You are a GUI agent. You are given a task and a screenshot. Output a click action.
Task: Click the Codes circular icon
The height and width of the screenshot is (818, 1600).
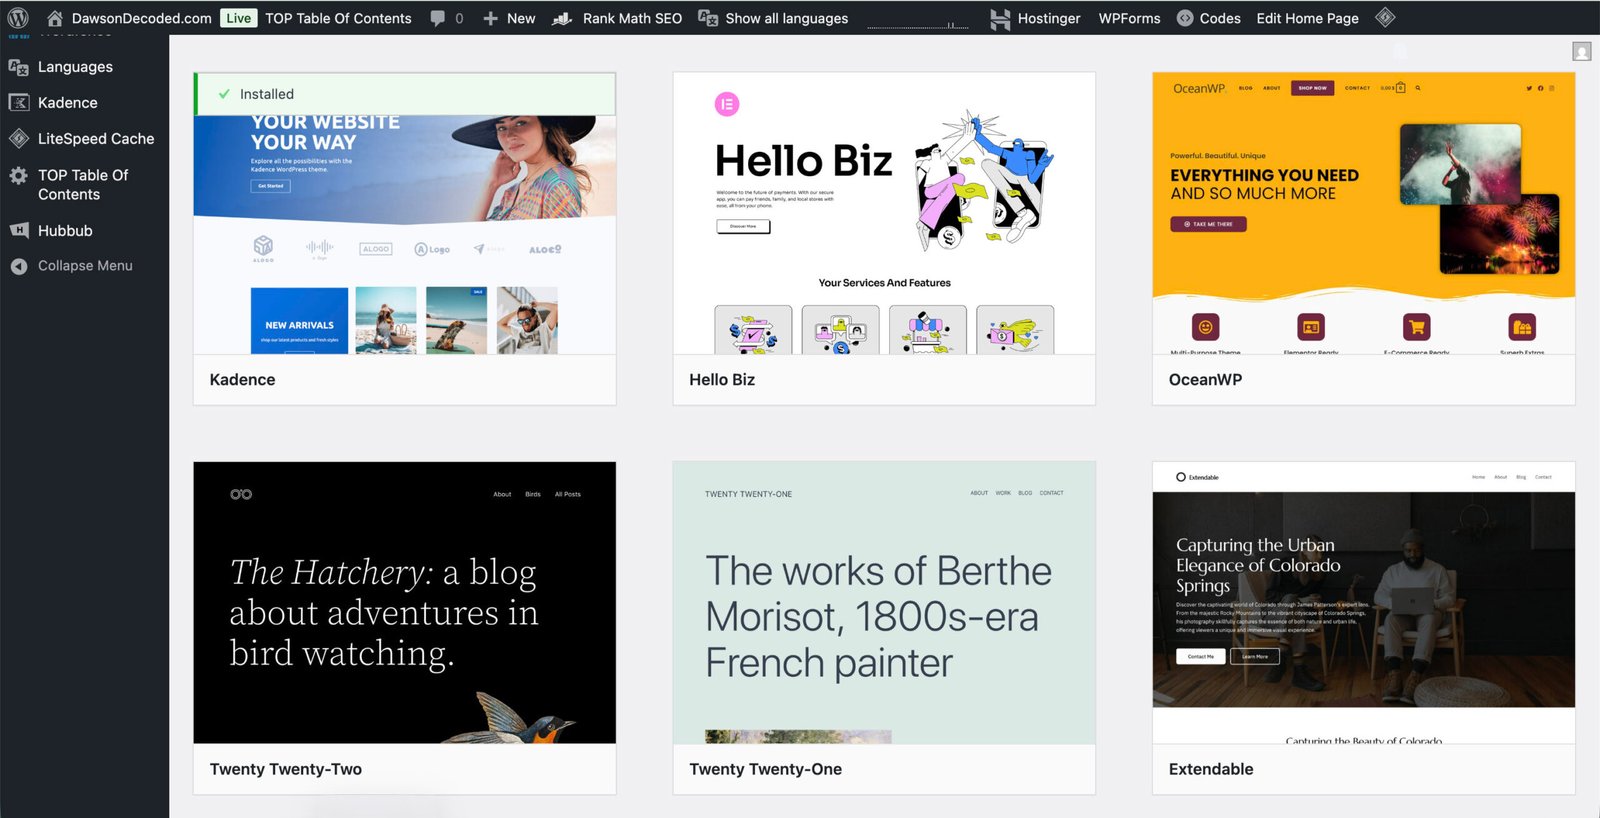[1185, 18]
